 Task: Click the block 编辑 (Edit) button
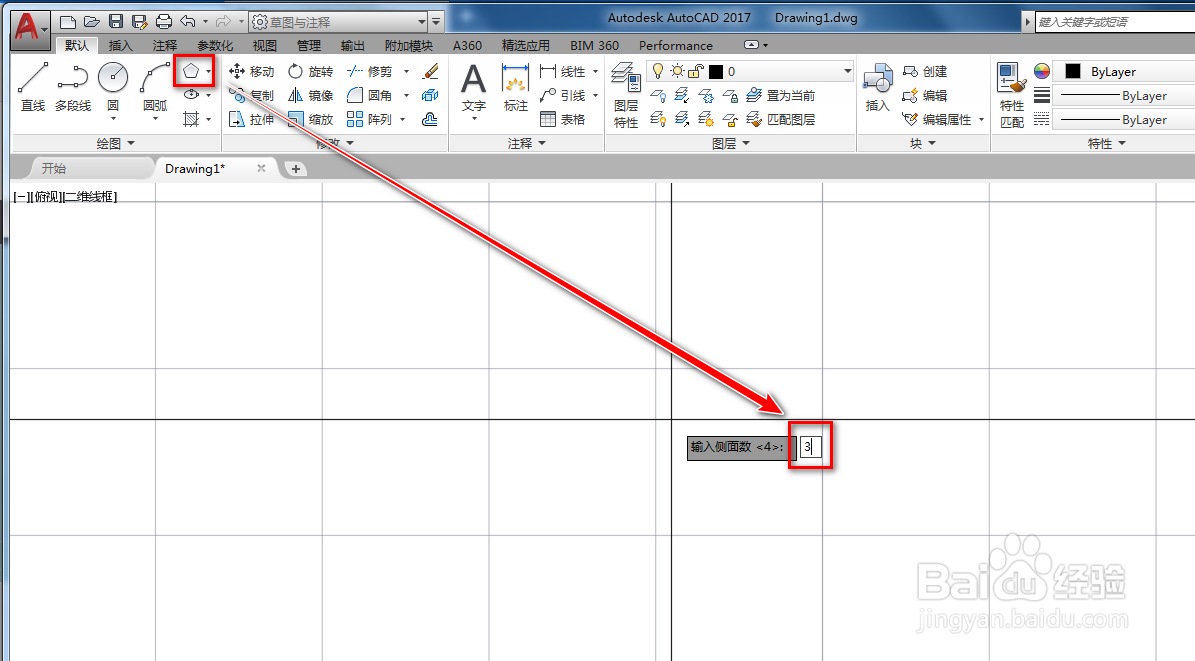(924, 95)
